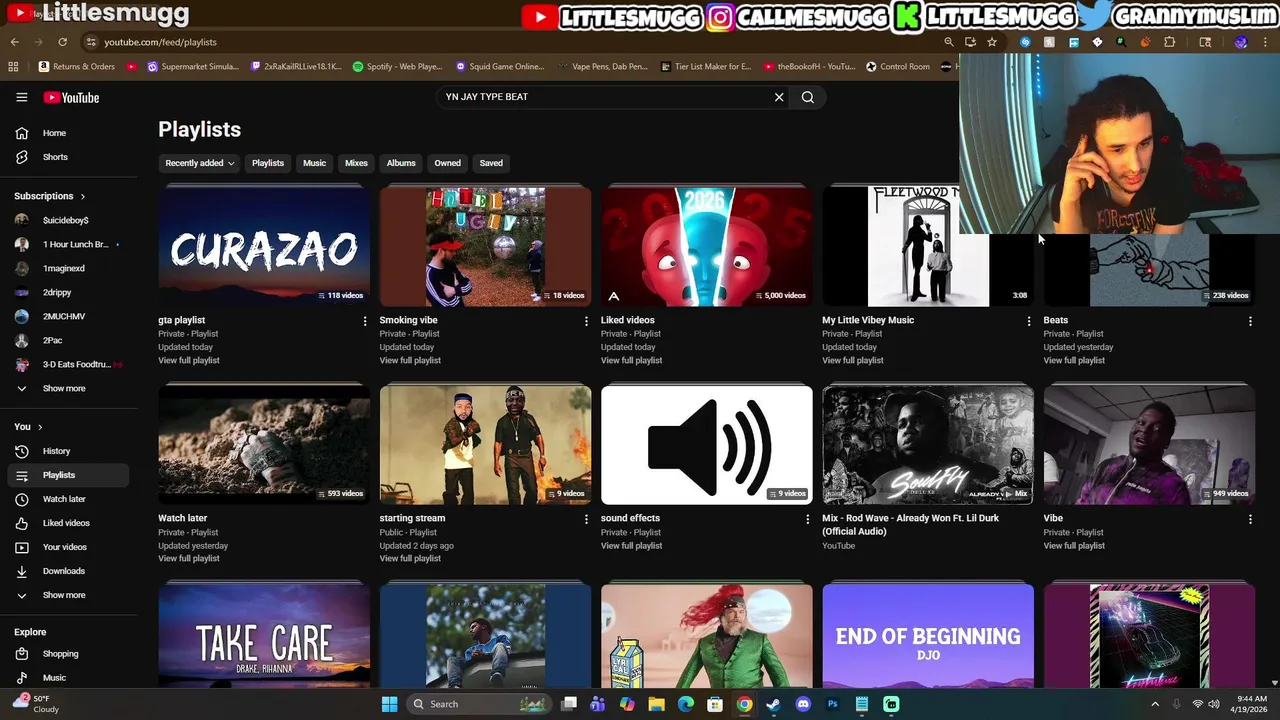This screenshot has height=720, width=1280.
Task: Click the YouTube logo
Action: (x=71, y=97)
